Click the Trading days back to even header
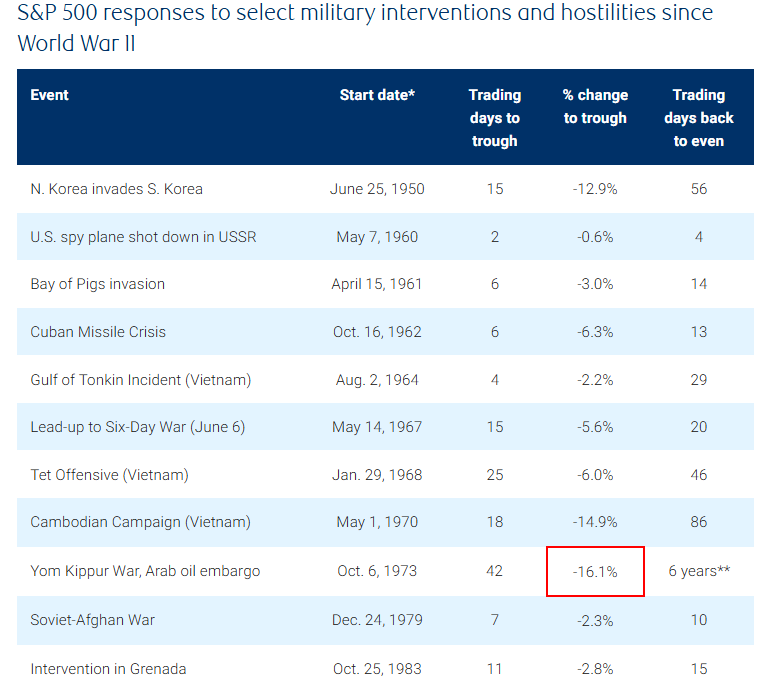The width and height of the screenshot is (774, 690). [698, 118]
